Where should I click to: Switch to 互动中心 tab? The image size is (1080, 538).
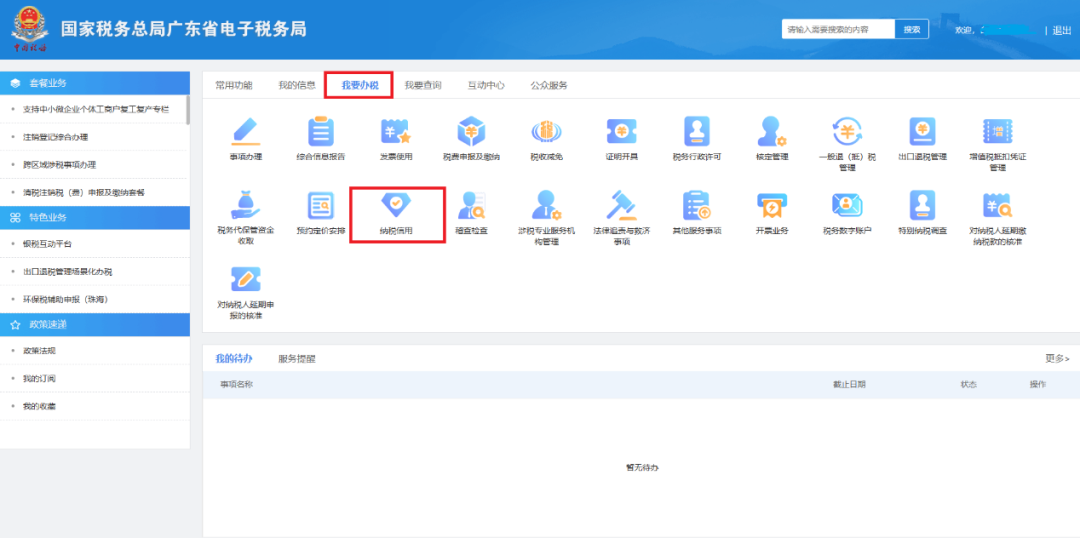(x=486, y=85)
